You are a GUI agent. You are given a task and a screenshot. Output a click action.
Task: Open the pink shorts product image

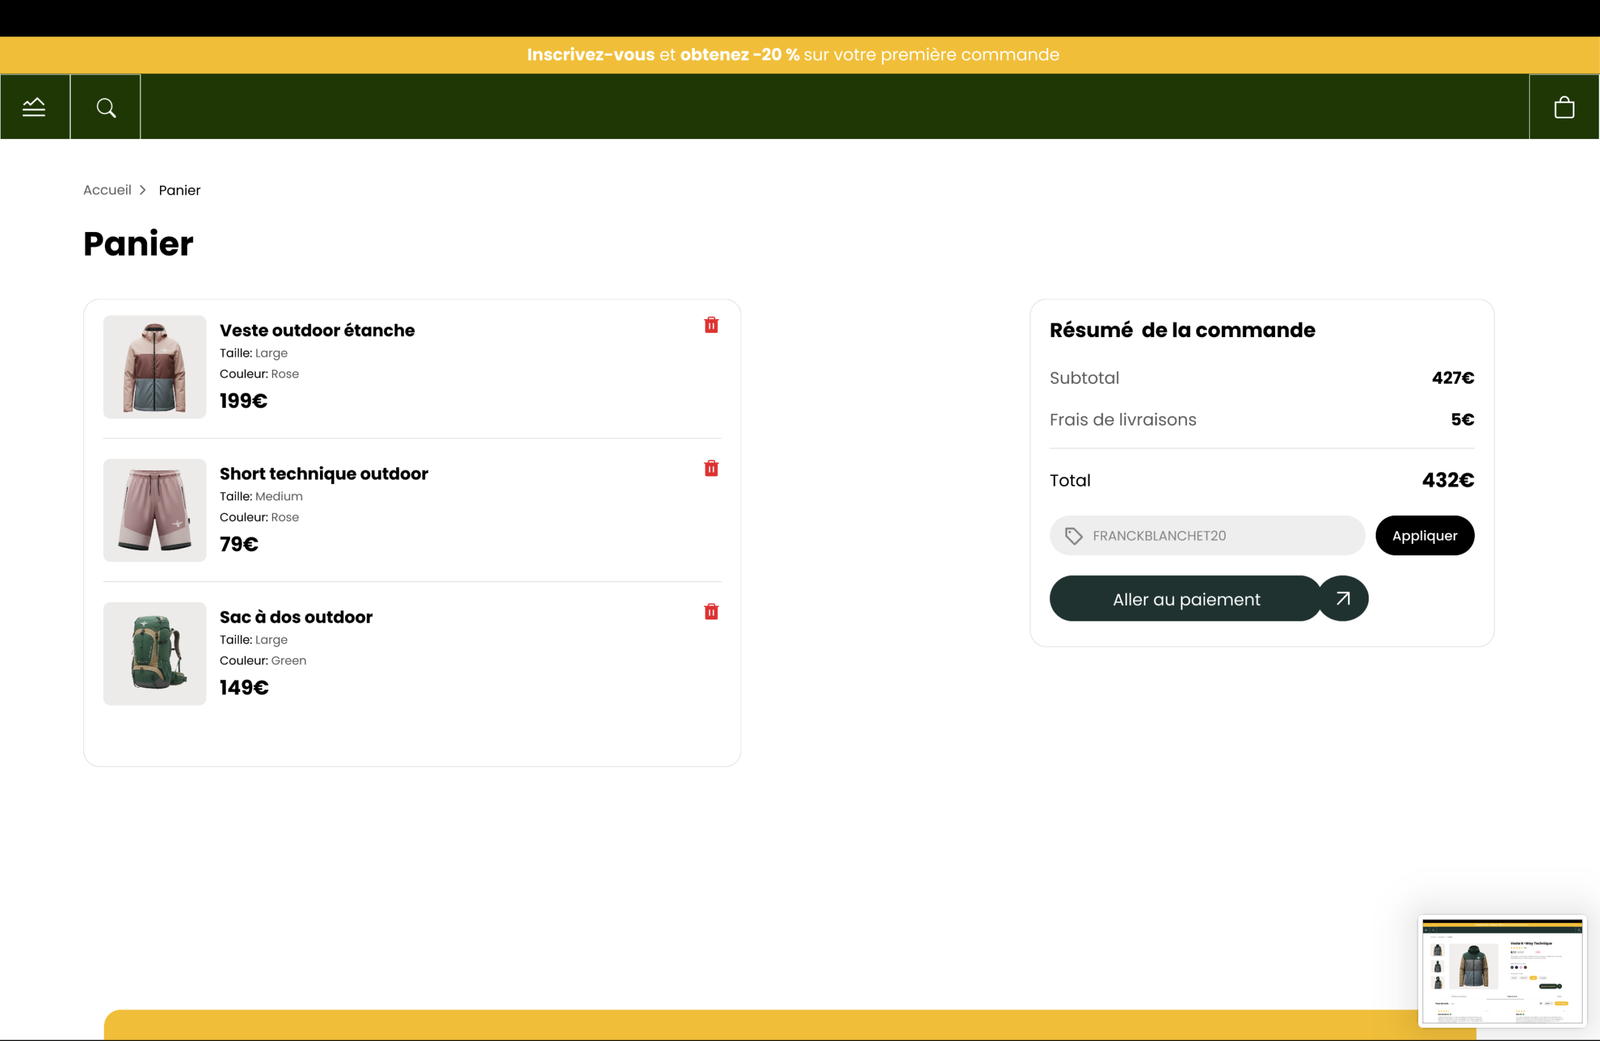[x=155, y=510]
